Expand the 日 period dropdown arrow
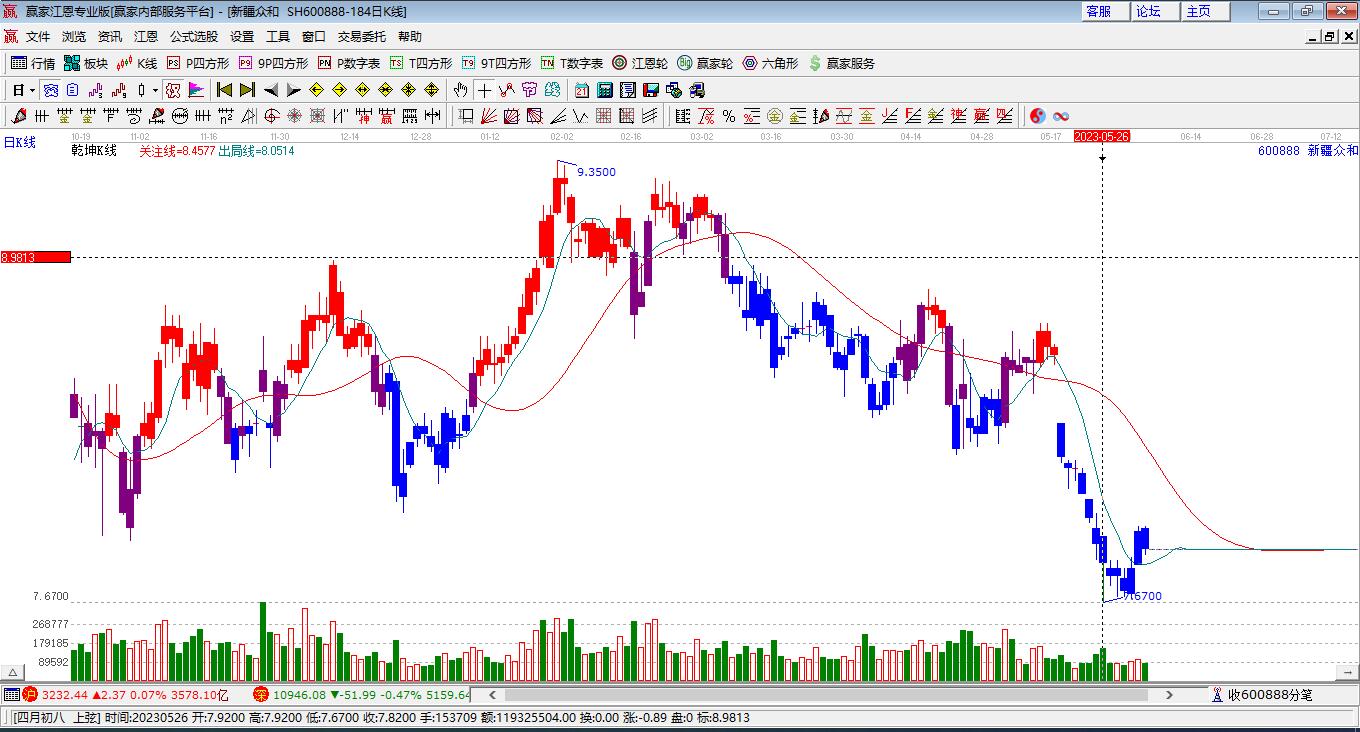The height and width of the screenshot is (732, 1360). 32,90
